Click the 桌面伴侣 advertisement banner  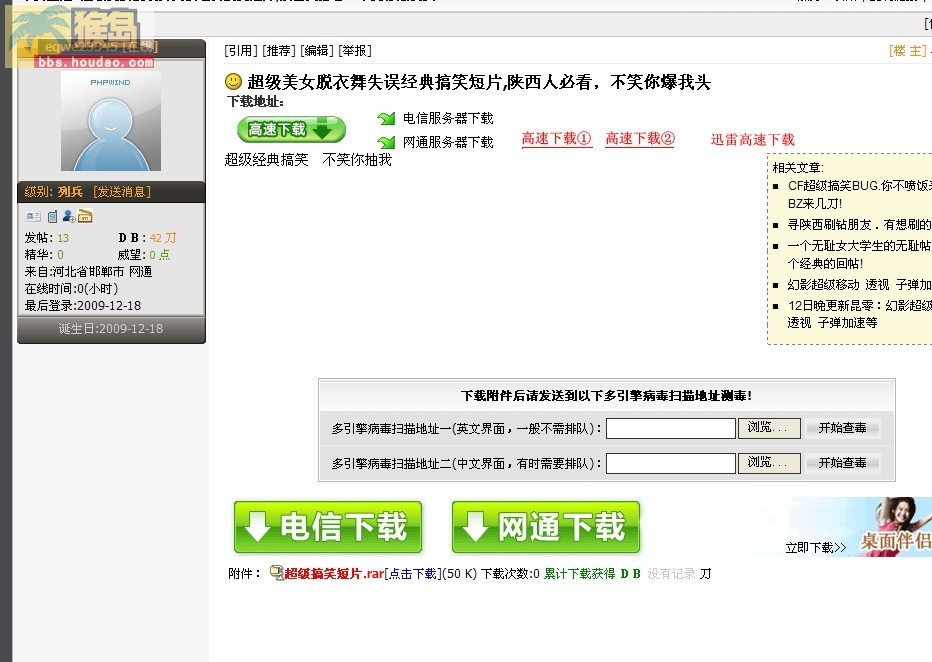pyautogui.click(x=895, y=527)
